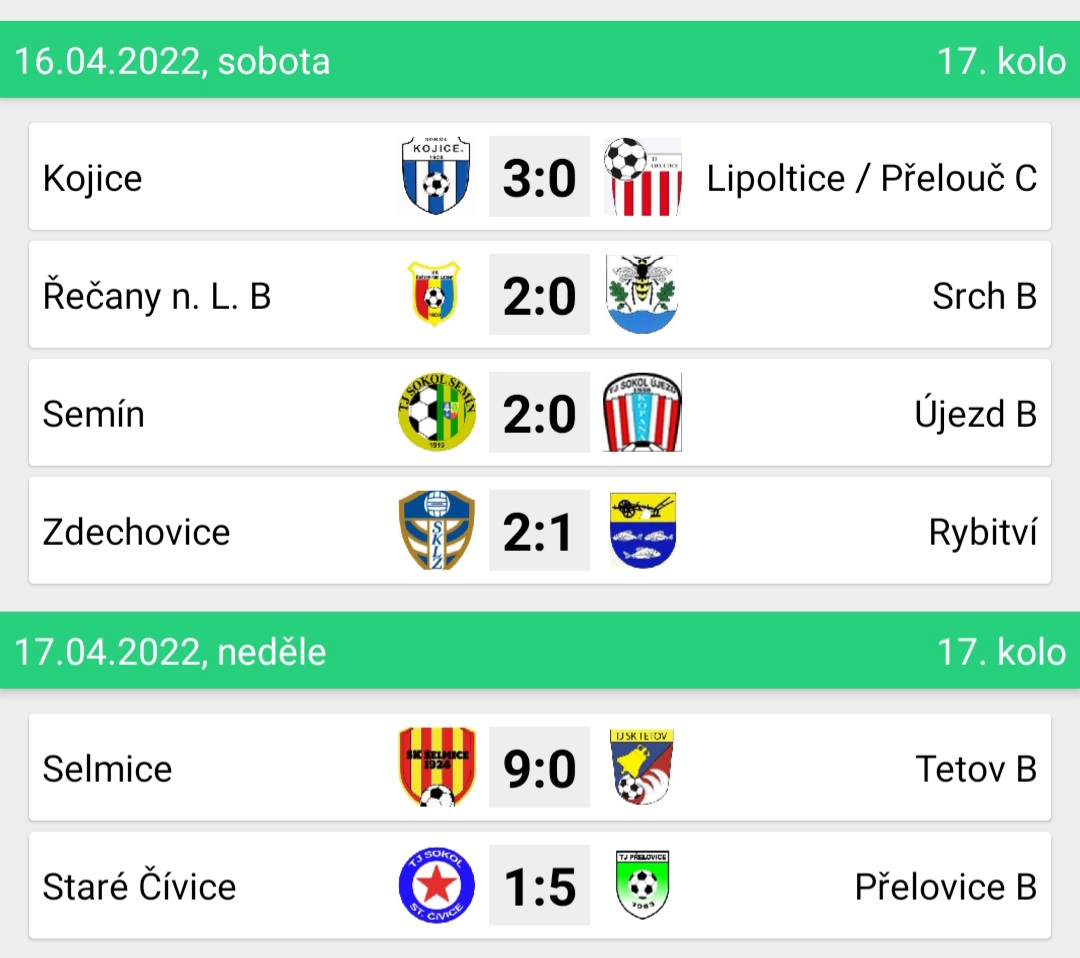Tap the 17.04.2022, neděle header bar
Viewport: 1080px width, 958px height.
[540, 651]
